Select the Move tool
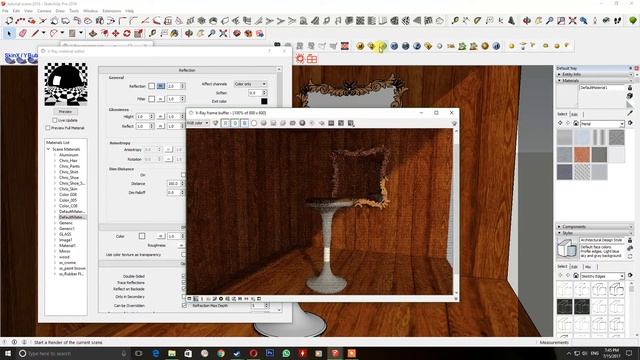Viewport: 640px width, 360px height. pyautogui.click(x=116, y=33)
